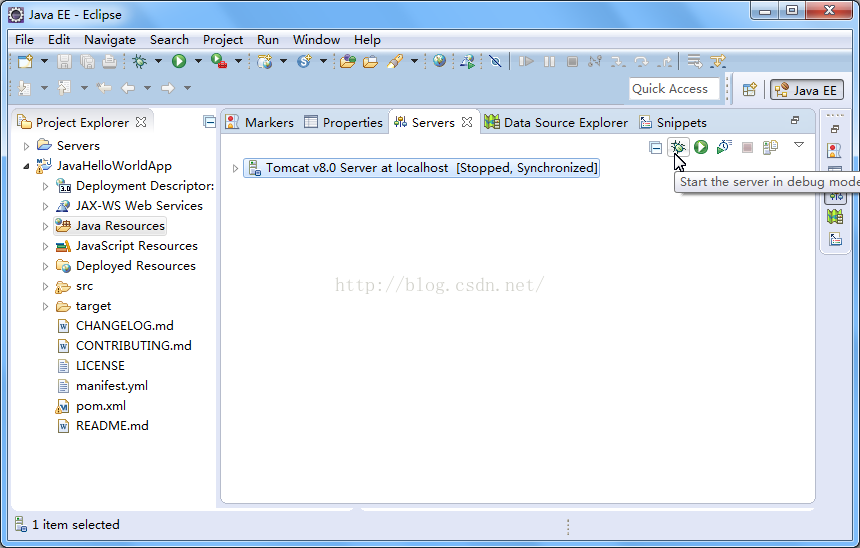Screen dimensions: 860x548
Task: Open the Servers view menu triangle
Action: coord(799,145)
